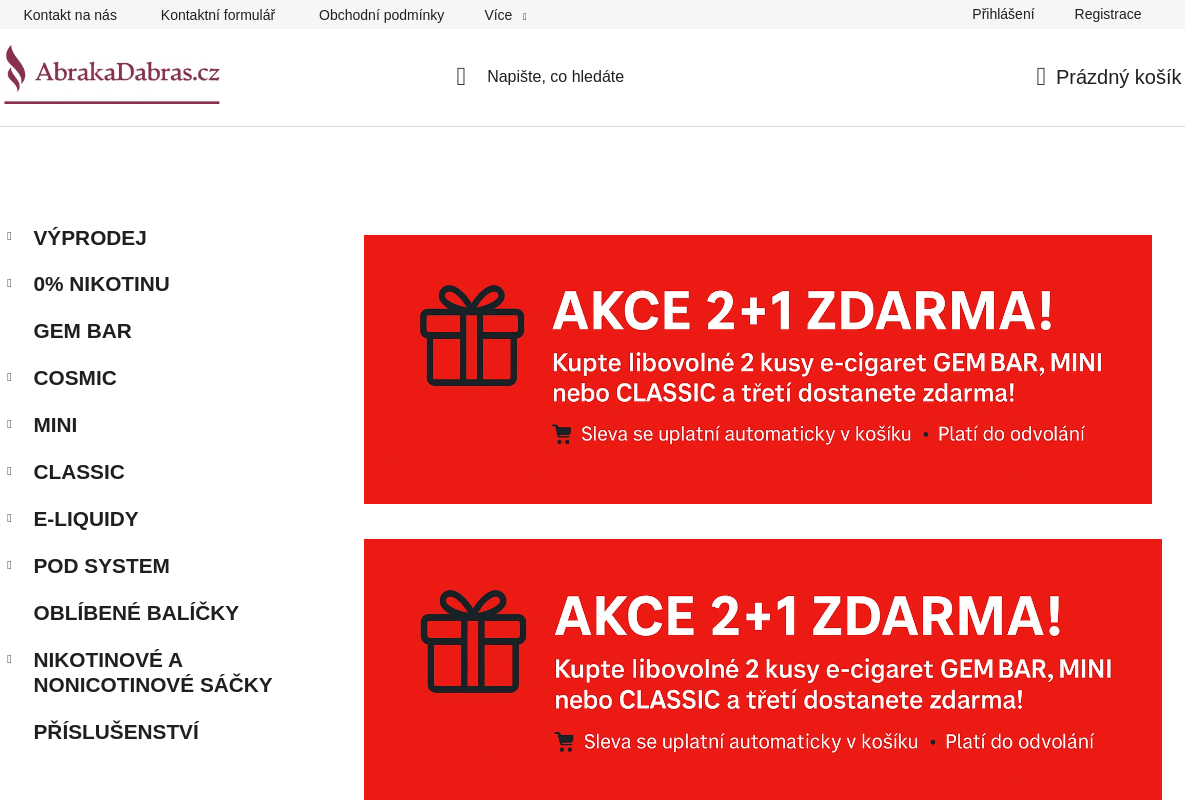The image size is (1200, 800).
Task: Expand the 0% NIKOTINU submenu arrow
Action: tap(9, 283)
